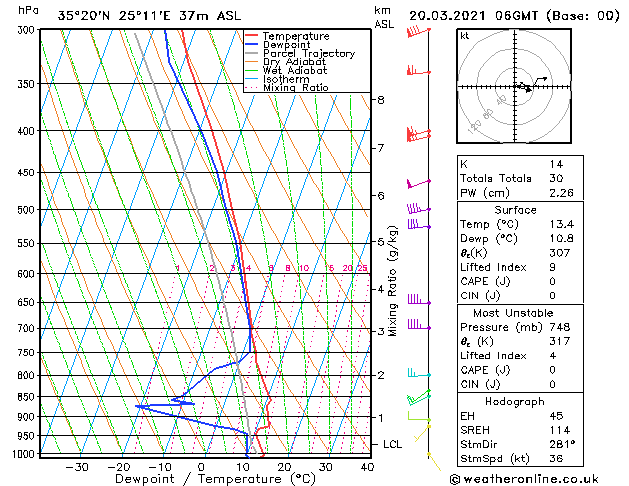Click the LCL marker label
629x486 pixels.
tap(392, 444)
